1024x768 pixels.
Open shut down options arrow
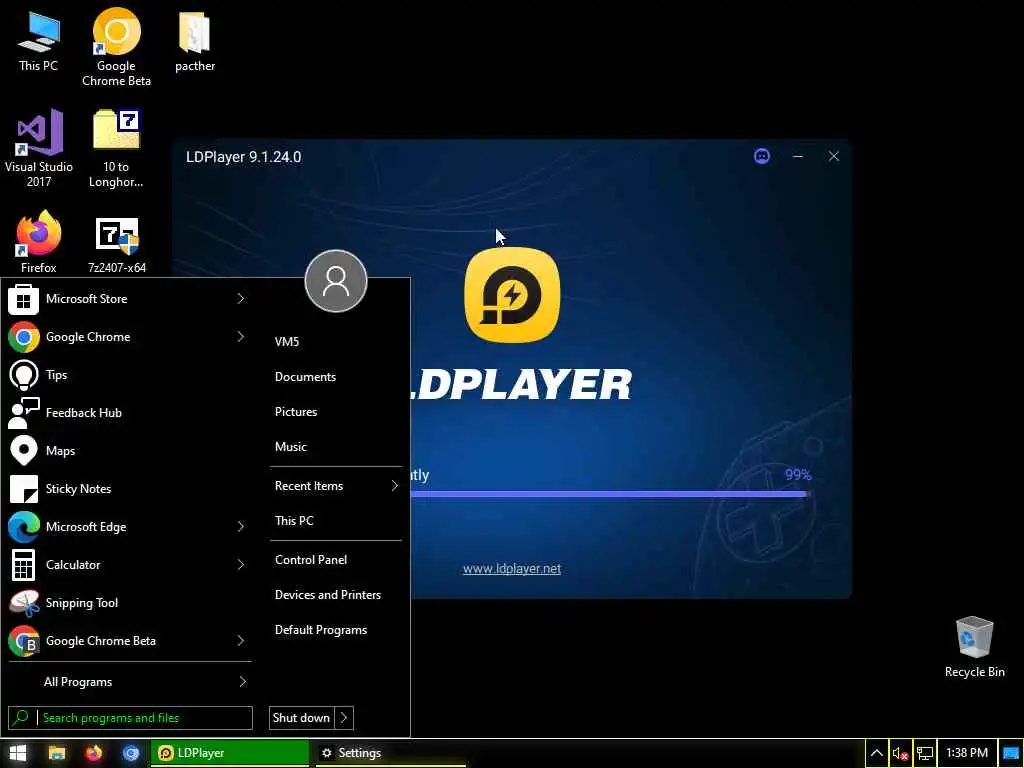point(344,718)
